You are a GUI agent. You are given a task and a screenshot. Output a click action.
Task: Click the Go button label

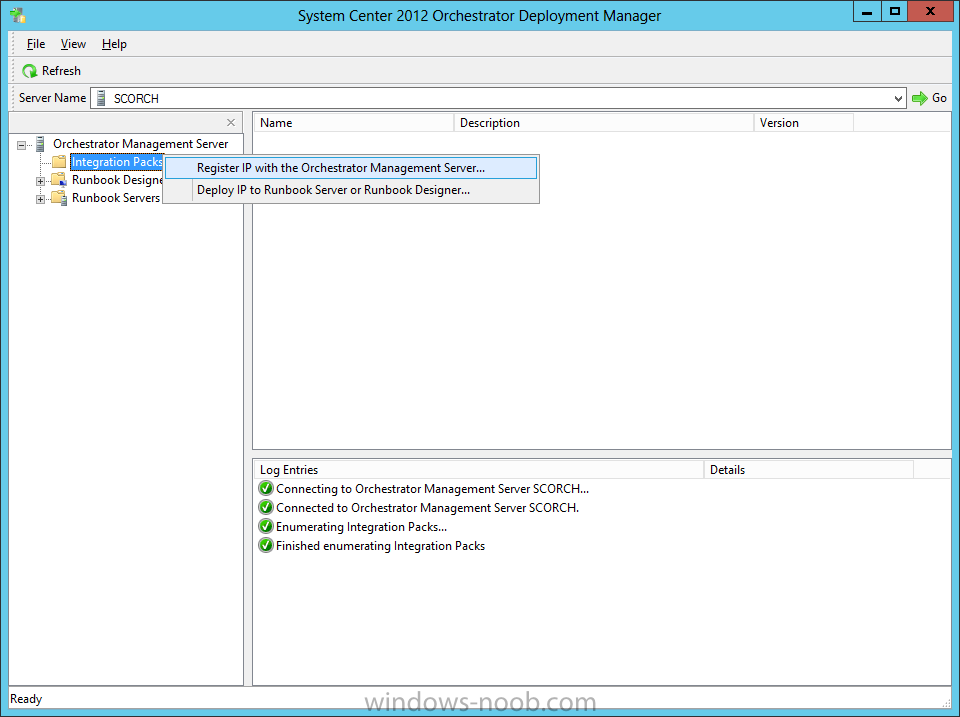(939, 98)
